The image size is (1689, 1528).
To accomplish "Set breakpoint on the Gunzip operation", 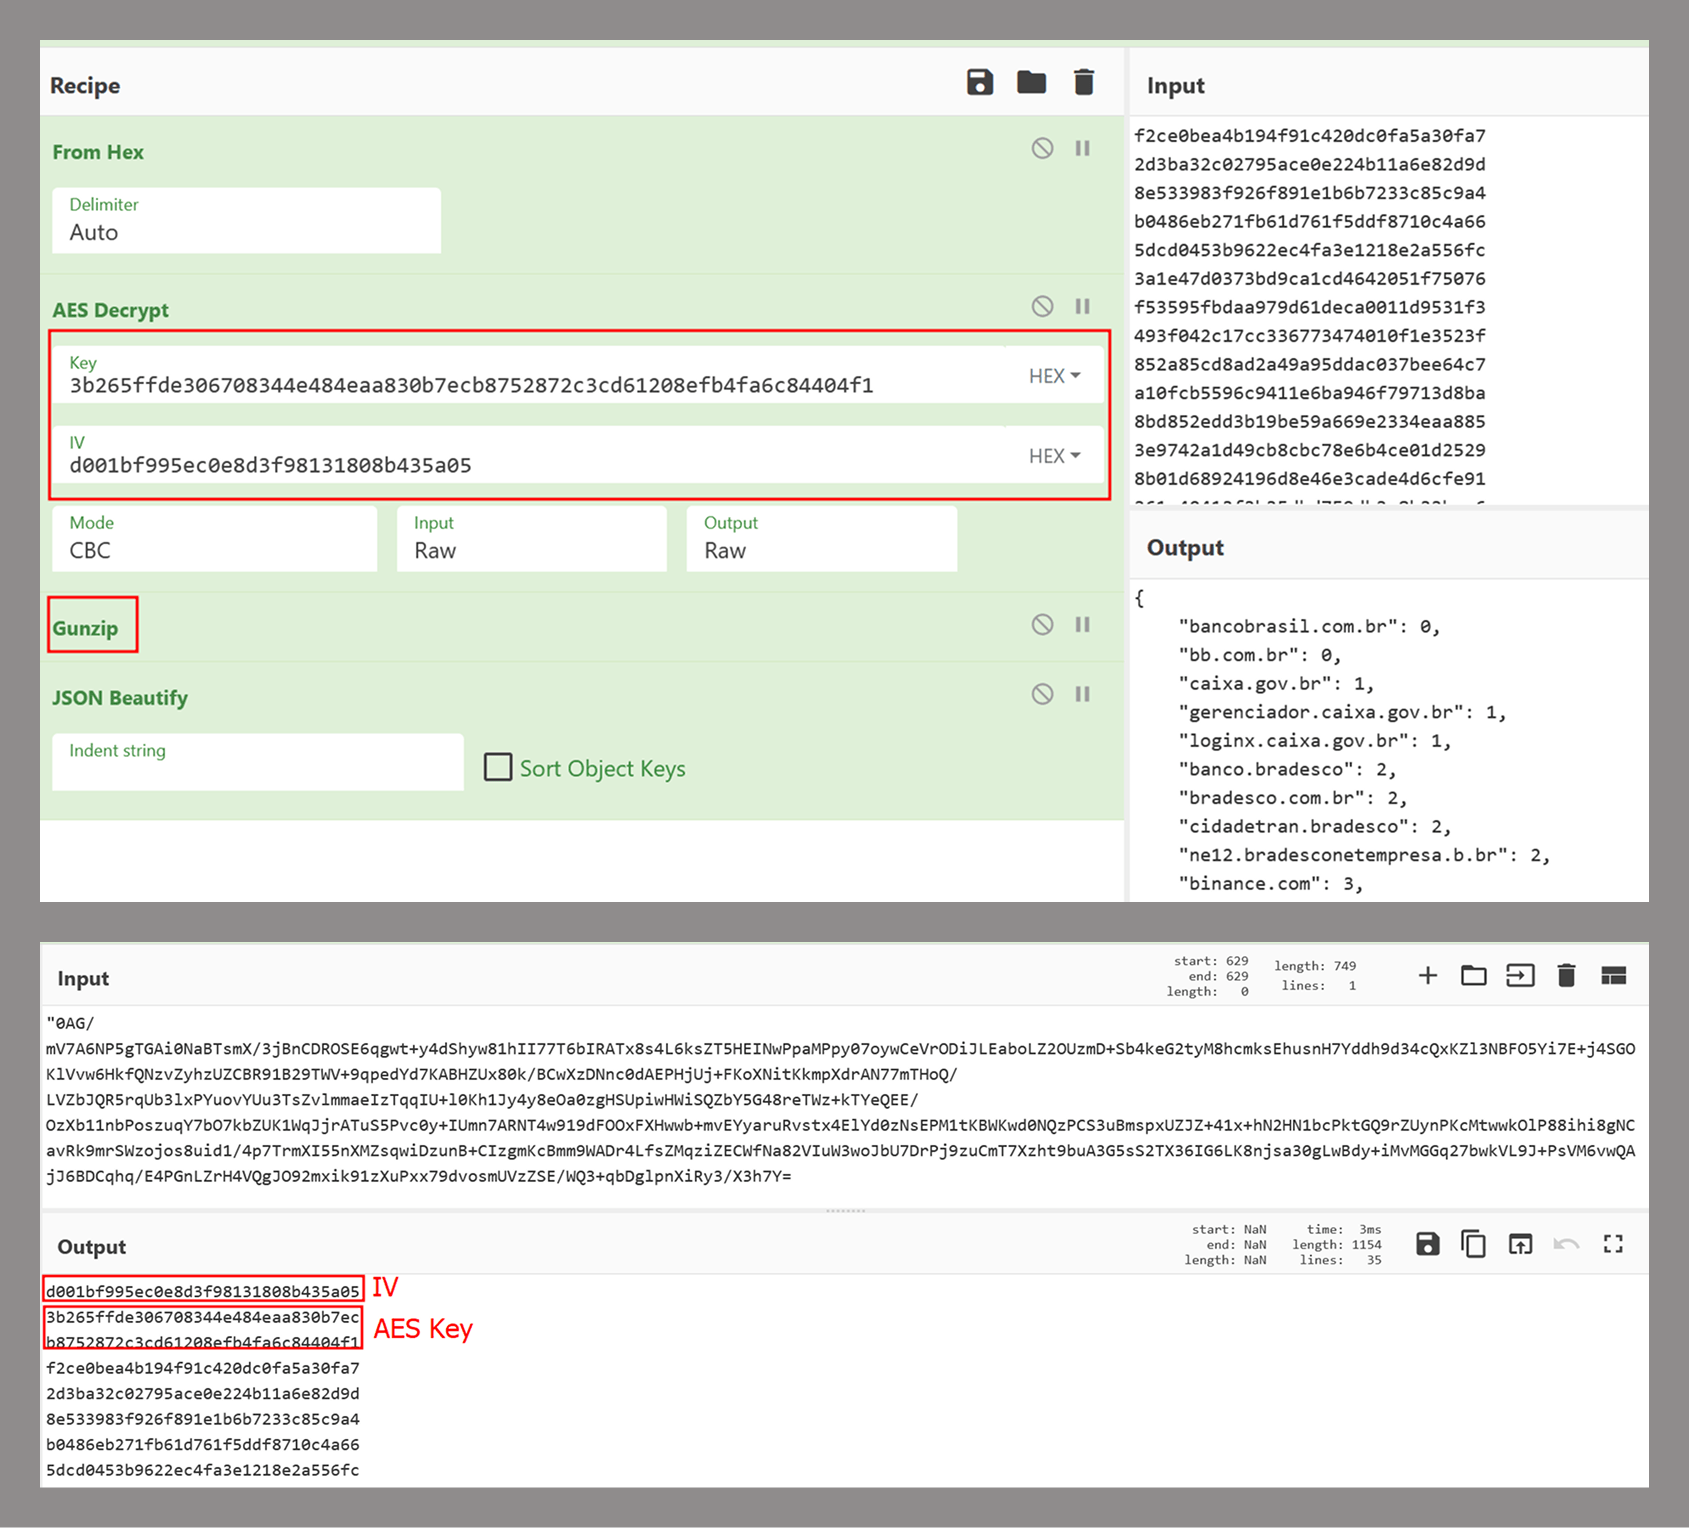I will click(x=1082, y=625).
